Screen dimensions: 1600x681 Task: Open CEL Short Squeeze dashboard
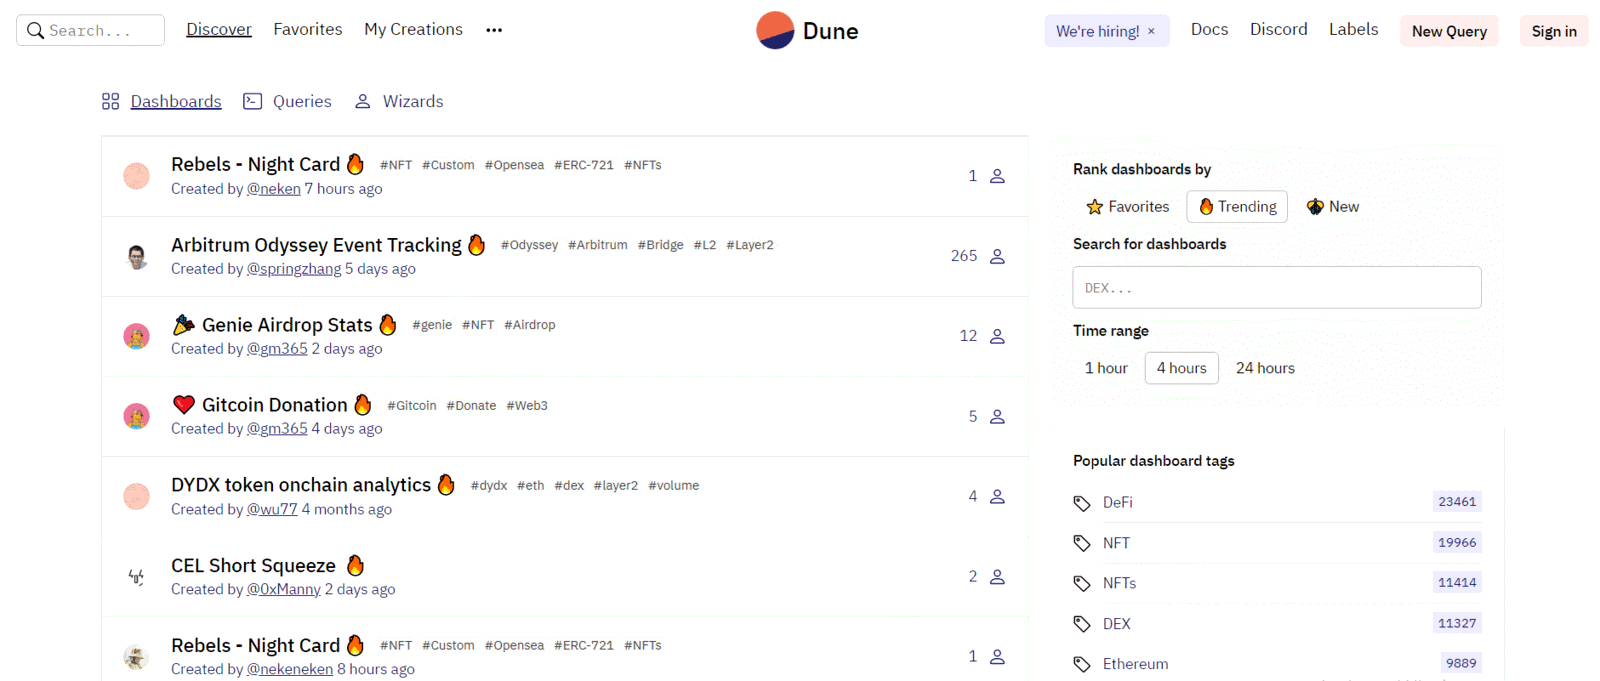(x=253, y=566)
